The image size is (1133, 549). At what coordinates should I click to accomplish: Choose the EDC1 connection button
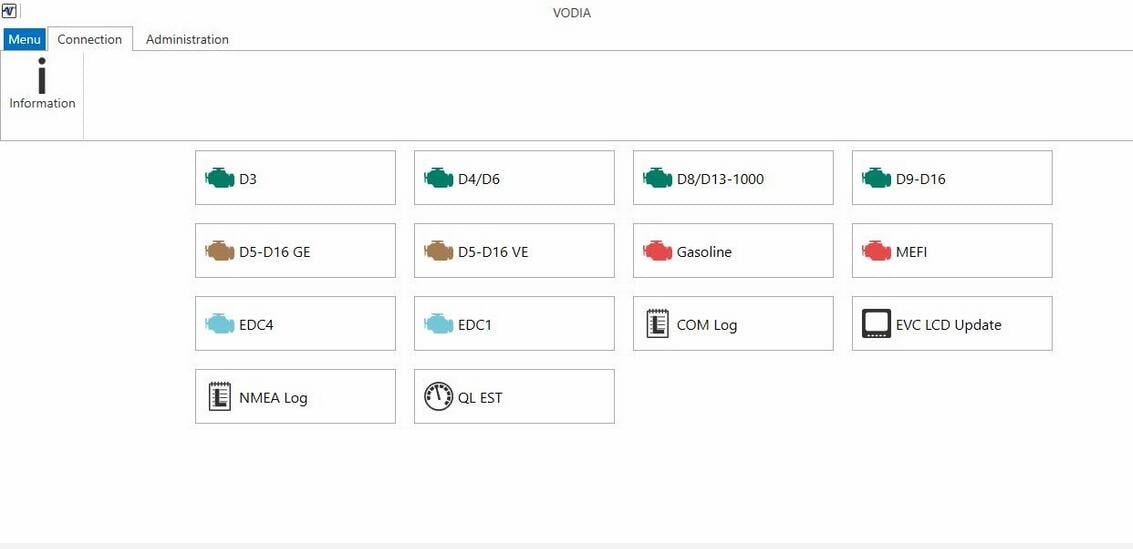coord(514,324)
